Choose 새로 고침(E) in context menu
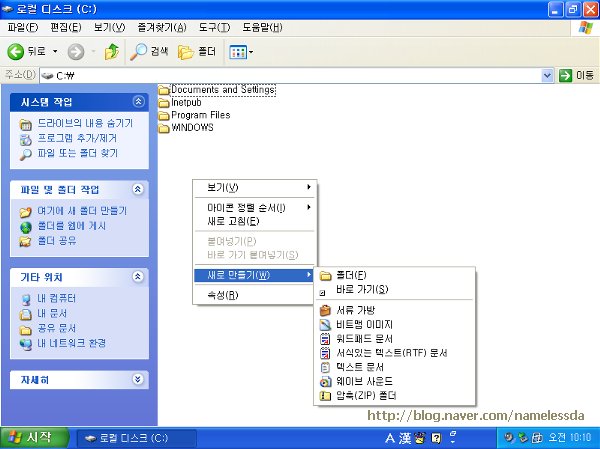The image size is (600, 449). [x=254, y=221]
